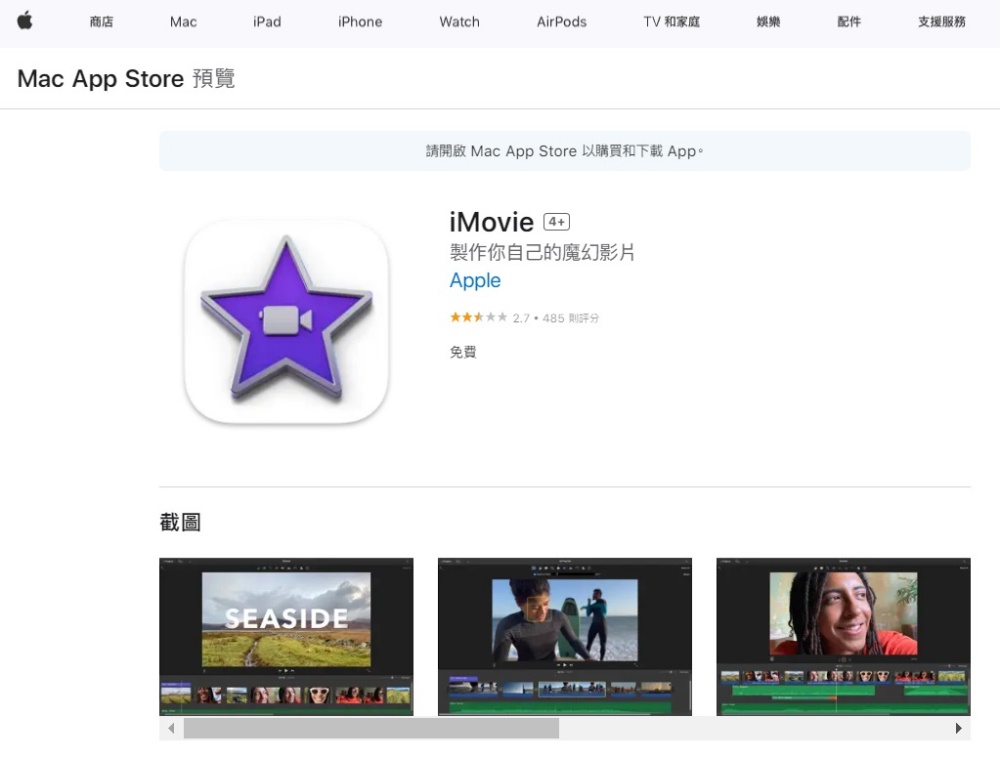This screenshot has width=1000, height=759.
Task: Open the SEASIDE screenshot thumbnail
Action: [286, 636]
